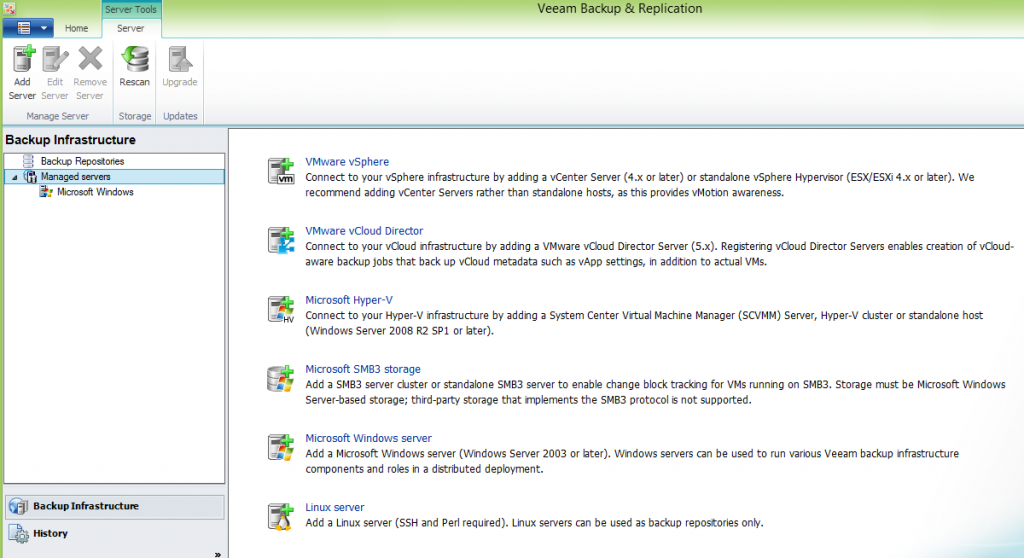This screenshot has width=1024, height=558.
Task: Expand the navigation pane overflow chevron
Action: click(x=217, y=553)
